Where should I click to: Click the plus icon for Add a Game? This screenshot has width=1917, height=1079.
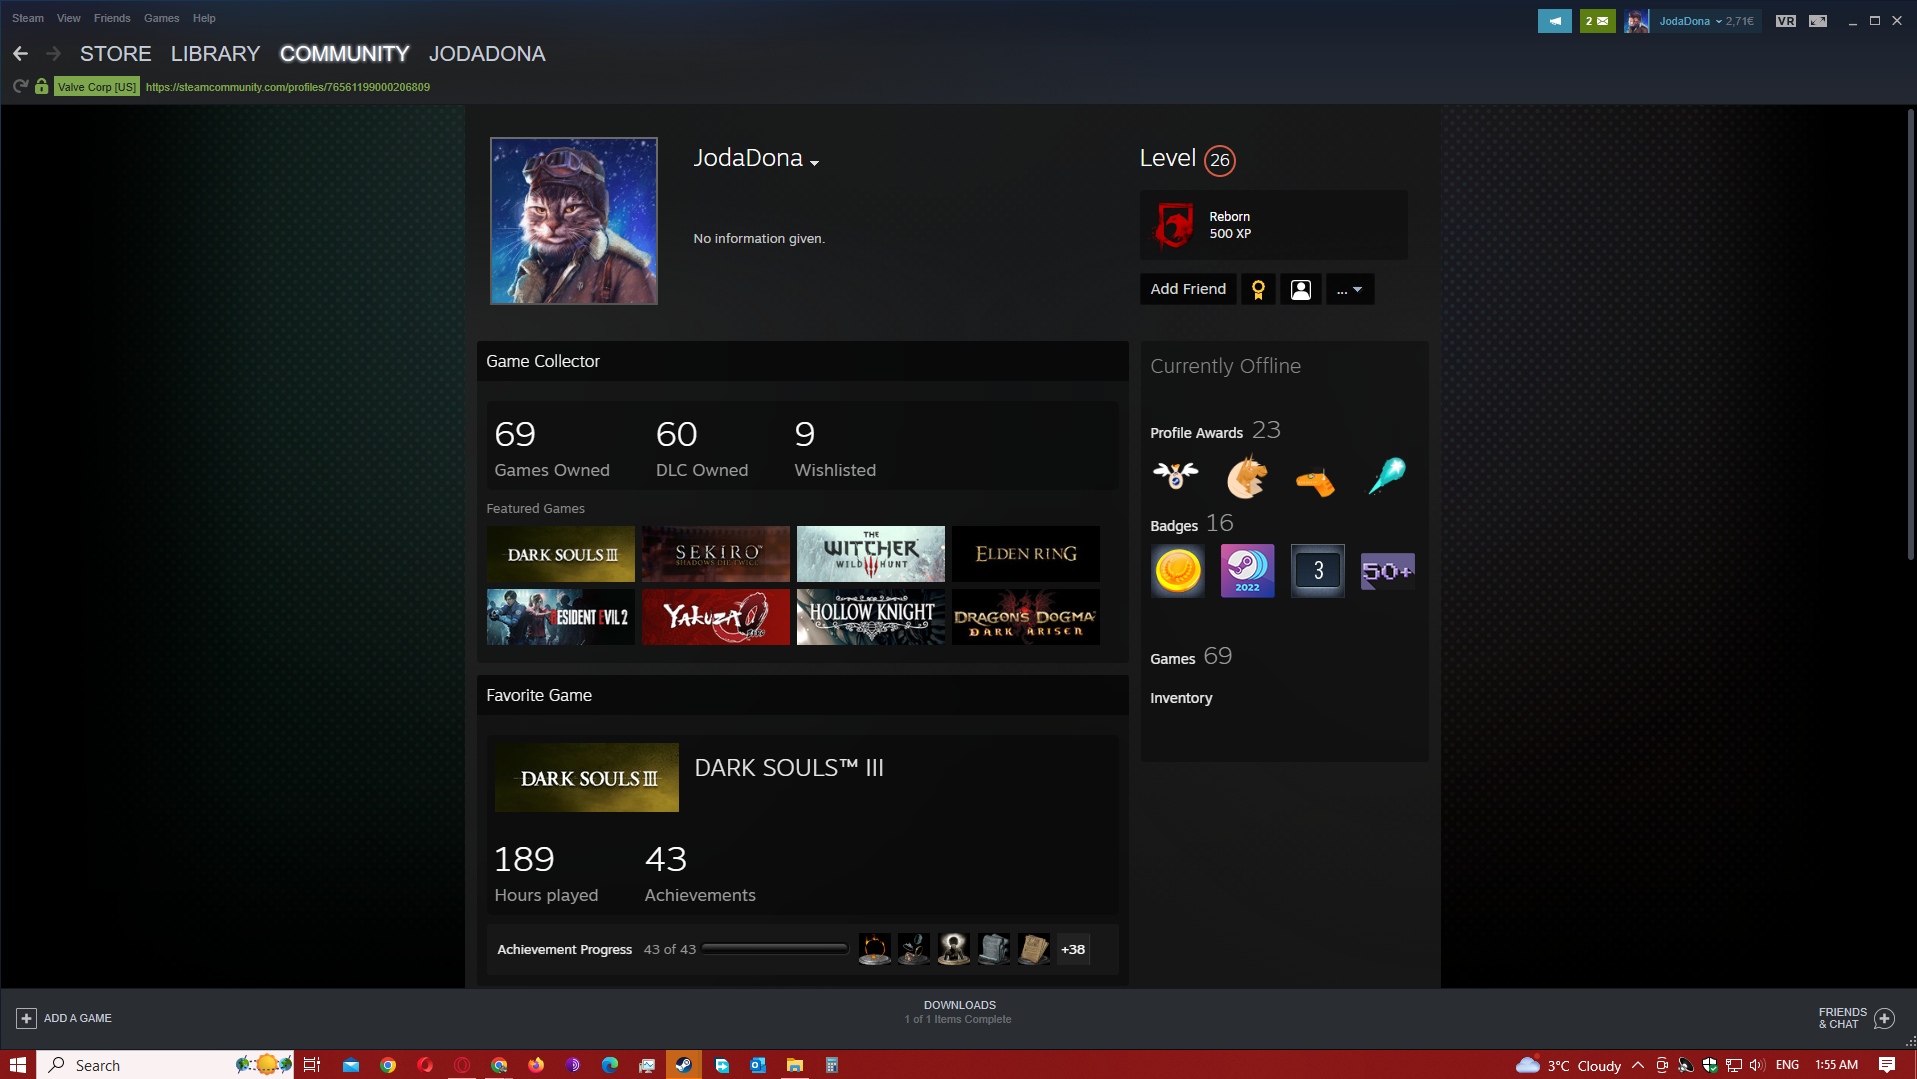(x=26, y=1018)
